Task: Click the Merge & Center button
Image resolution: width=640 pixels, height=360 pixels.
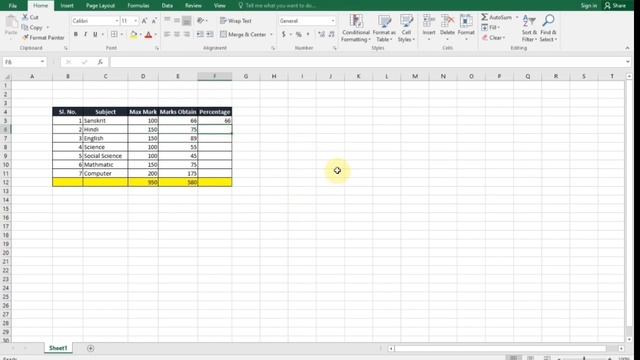Action: click(244, 35)
